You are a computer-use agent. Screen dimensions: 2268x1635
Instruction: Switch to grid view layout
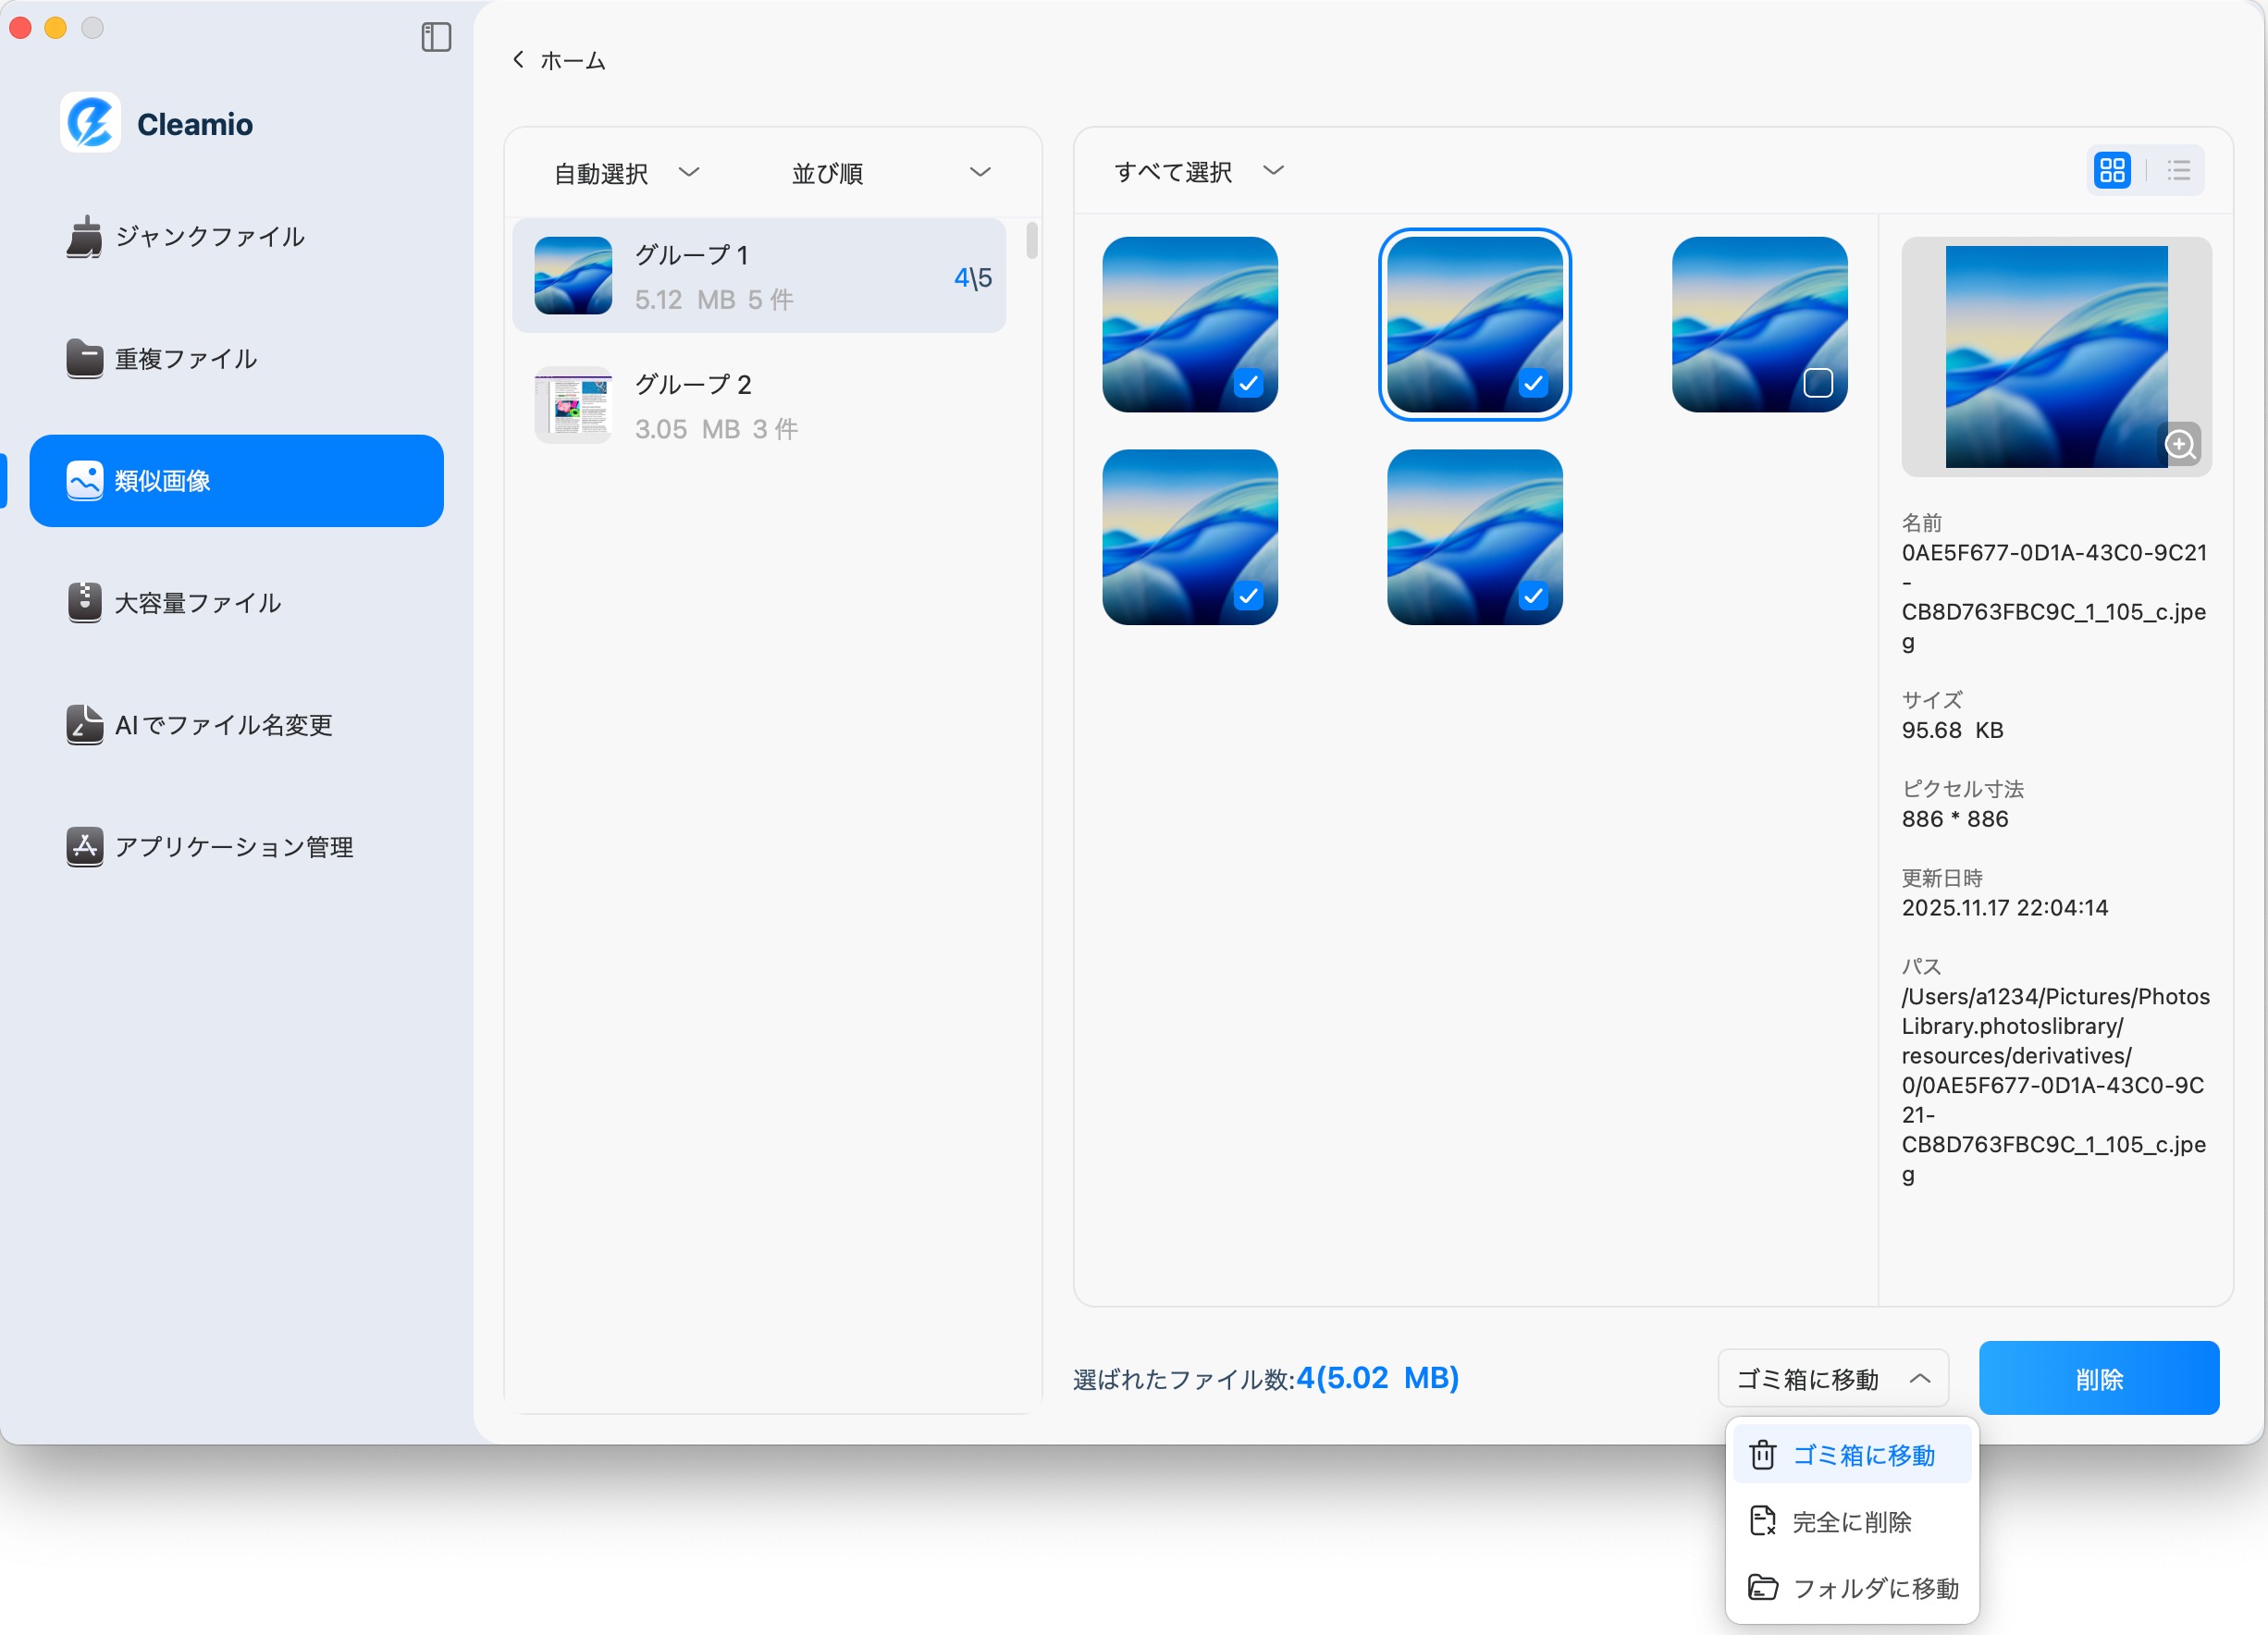pyautogui.click(x=2113, y=170)
